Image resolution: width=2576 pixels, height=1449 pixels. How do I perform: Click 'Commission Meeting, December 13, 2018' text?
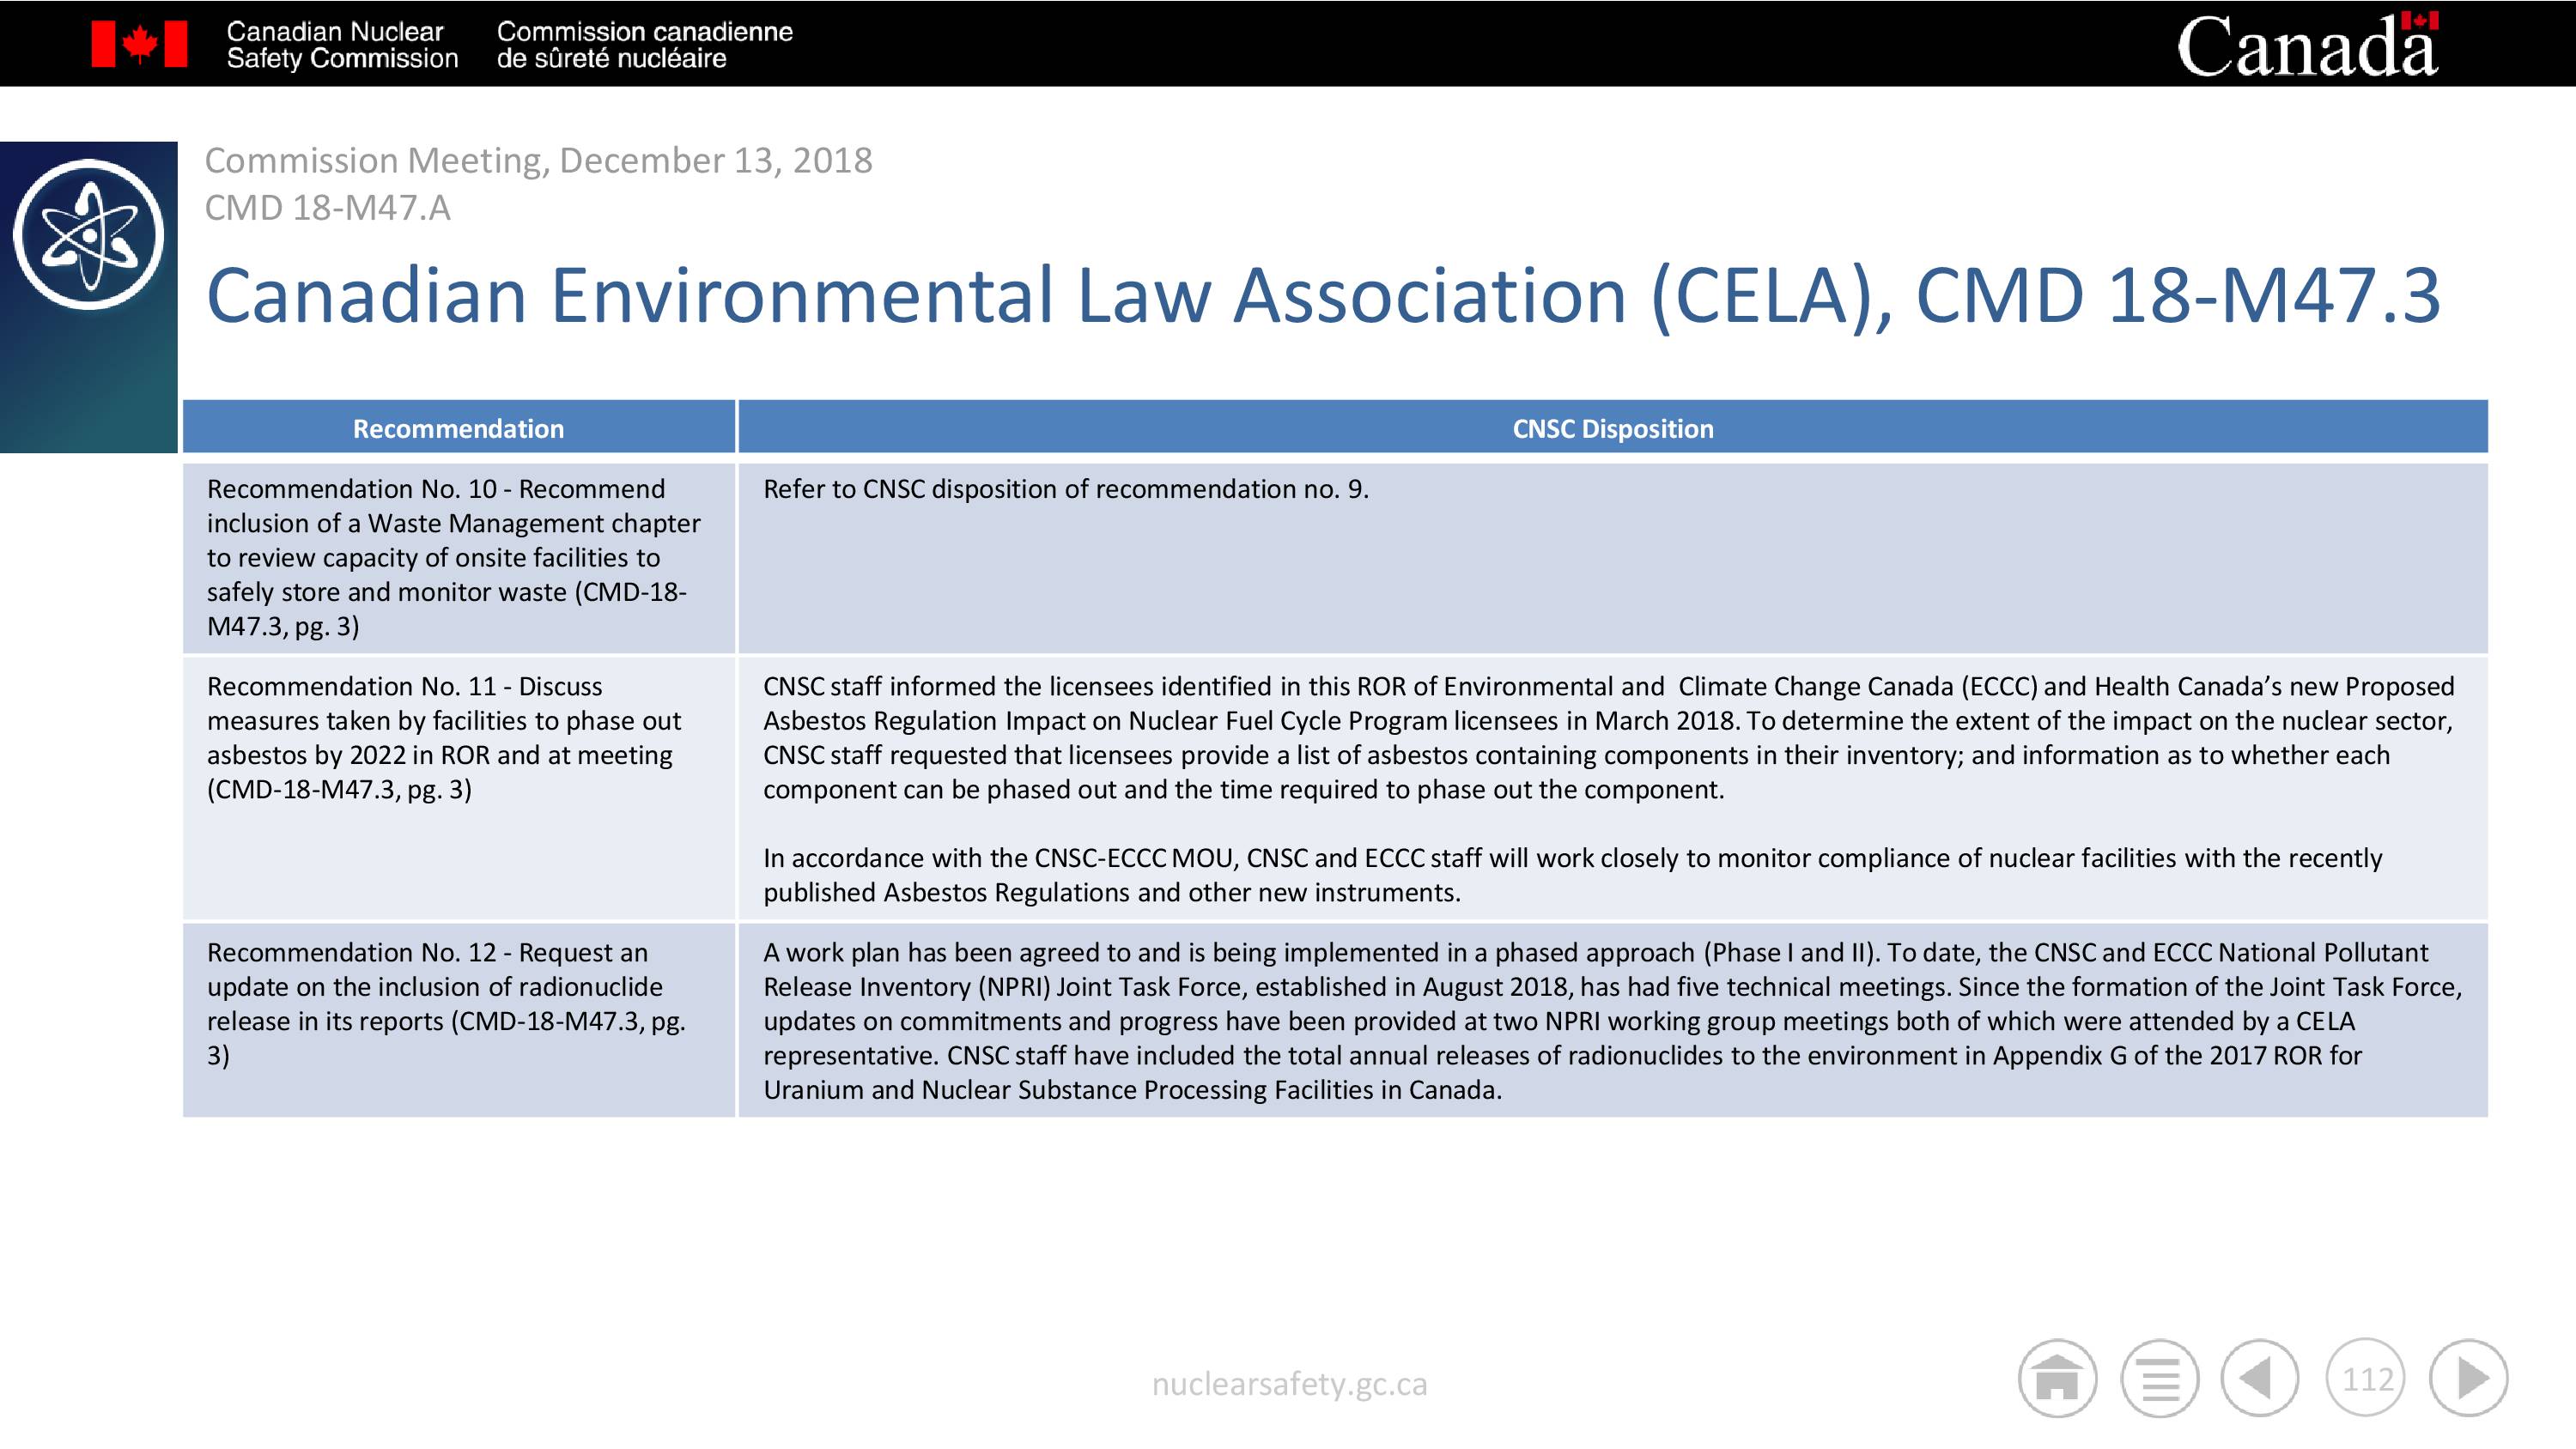[x=538, y=160]
